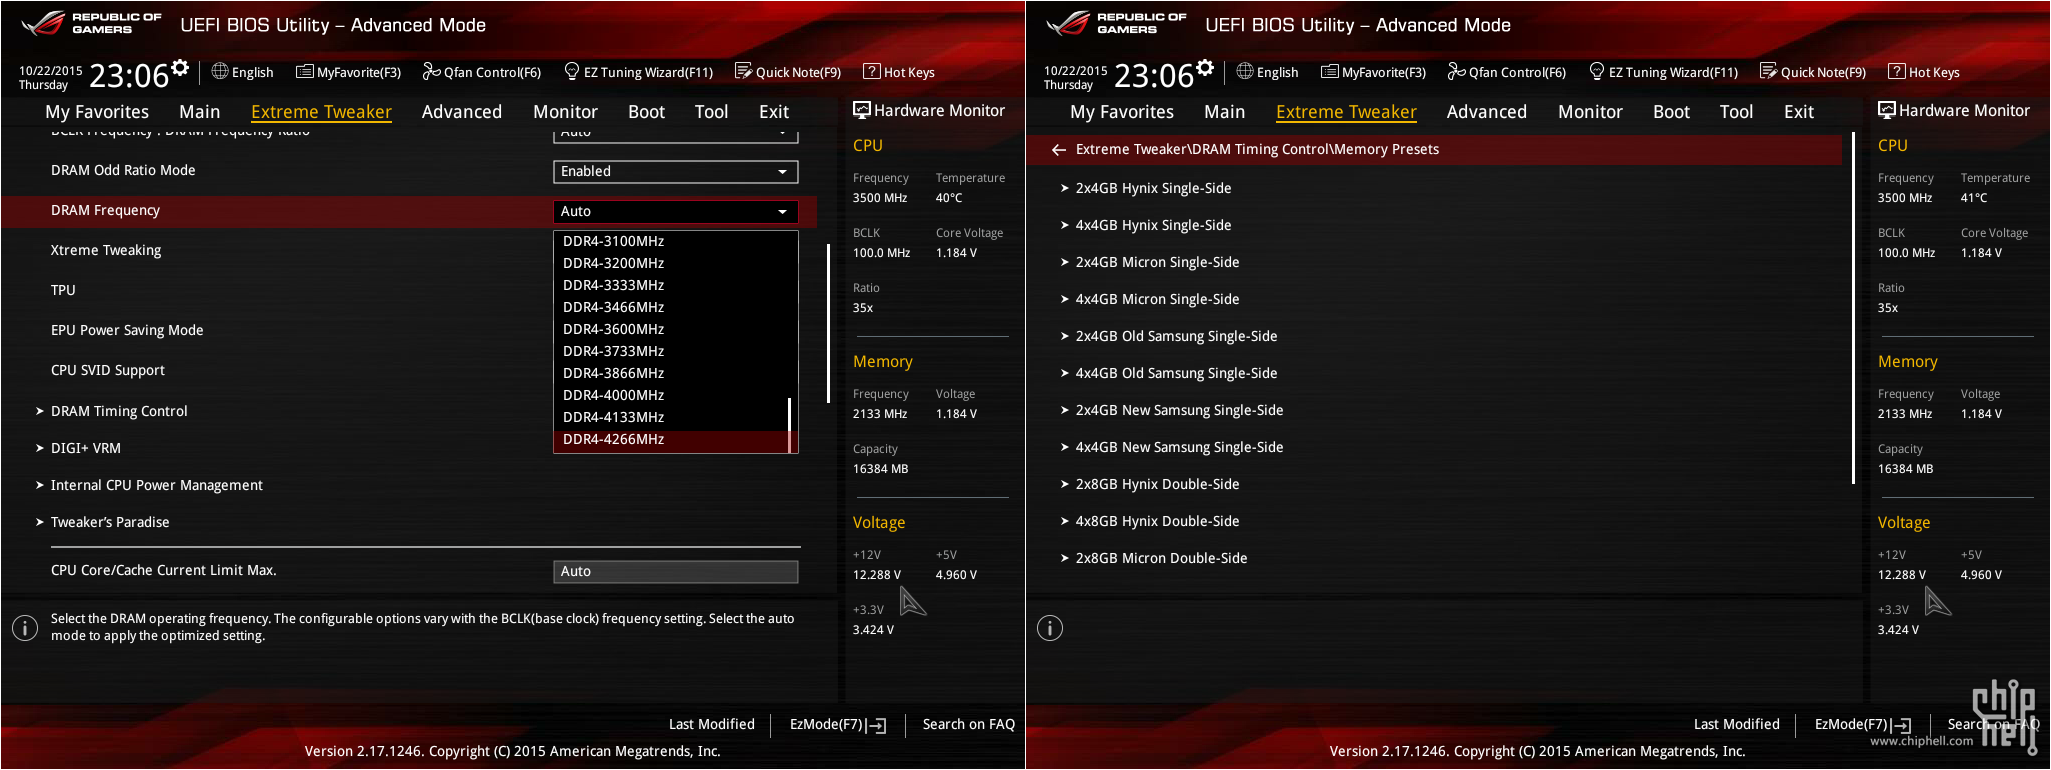Click EzMode(F7) in right window footer
Screen dimensions: 2051x770
(x=1863, y=724)
